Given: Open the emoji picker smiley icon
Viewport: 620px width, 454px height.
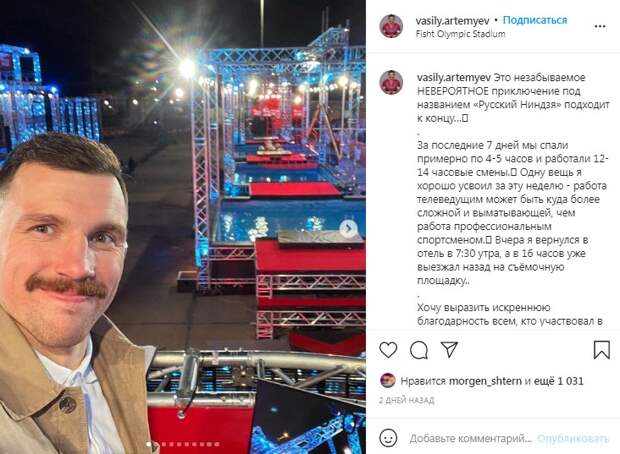Looking at the screenshot, I should 388,438.
